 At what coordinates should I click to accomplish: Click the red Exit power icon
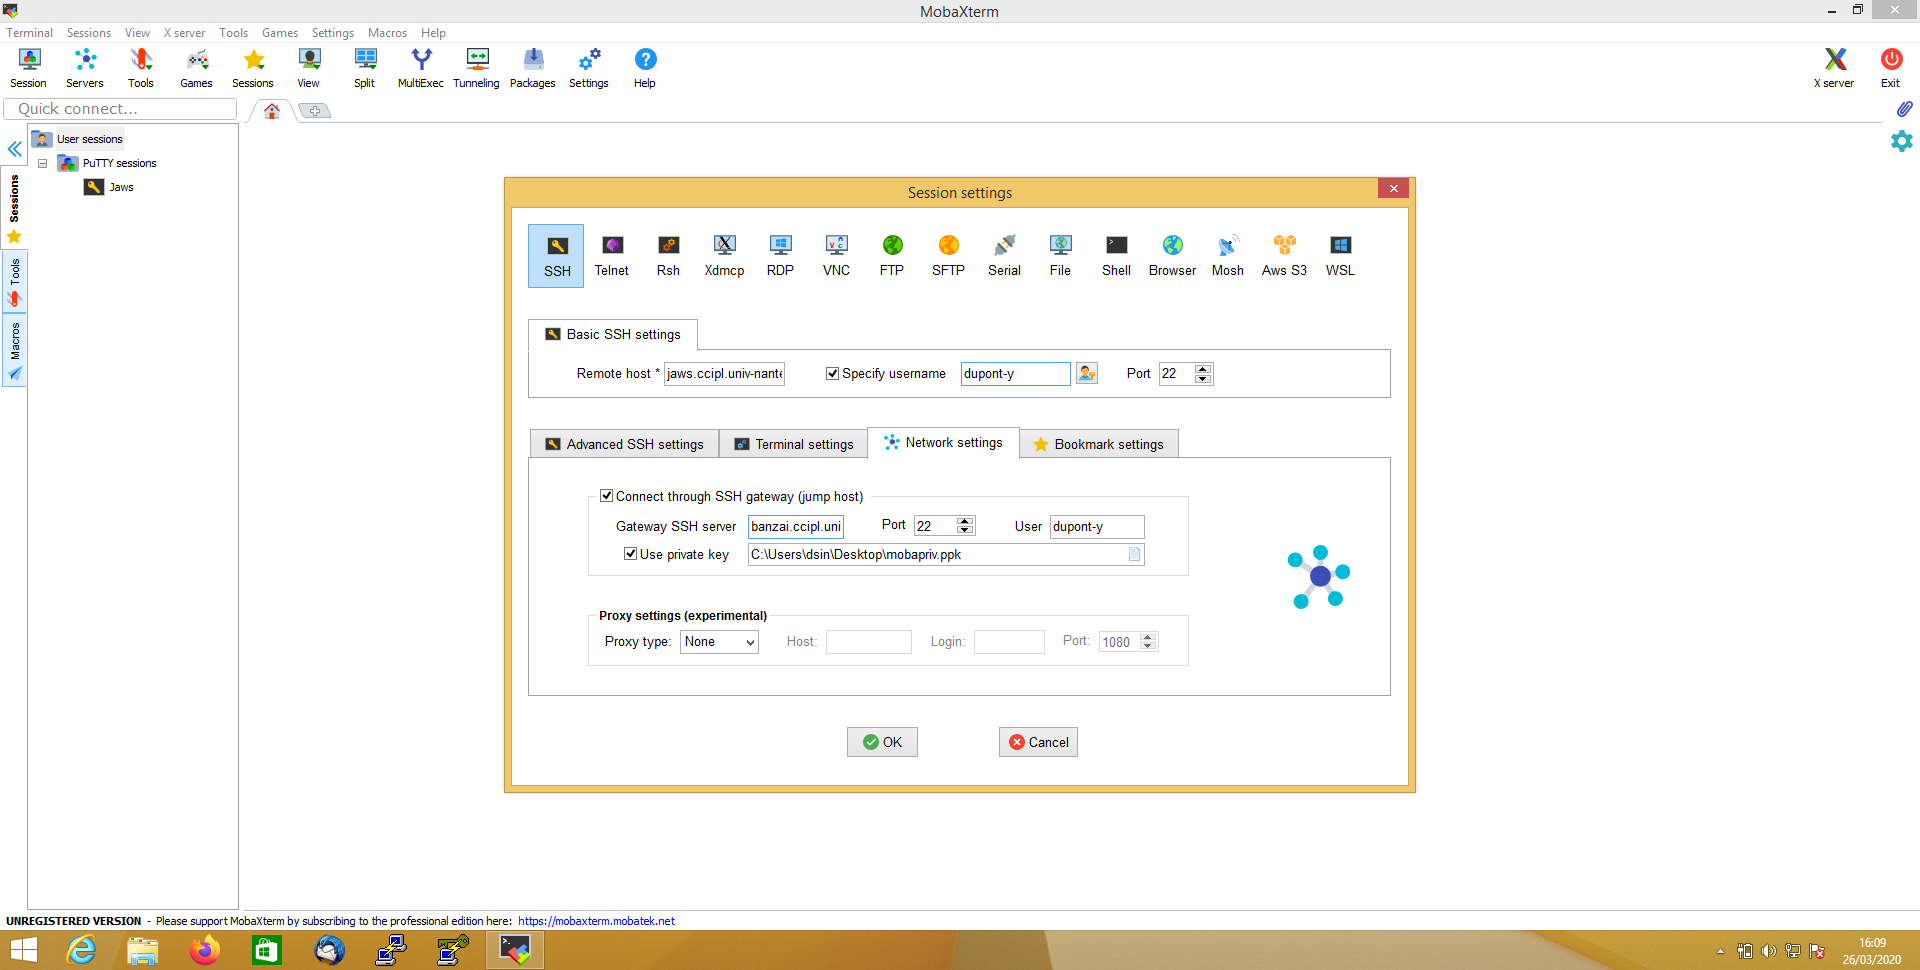(1891, 68)
